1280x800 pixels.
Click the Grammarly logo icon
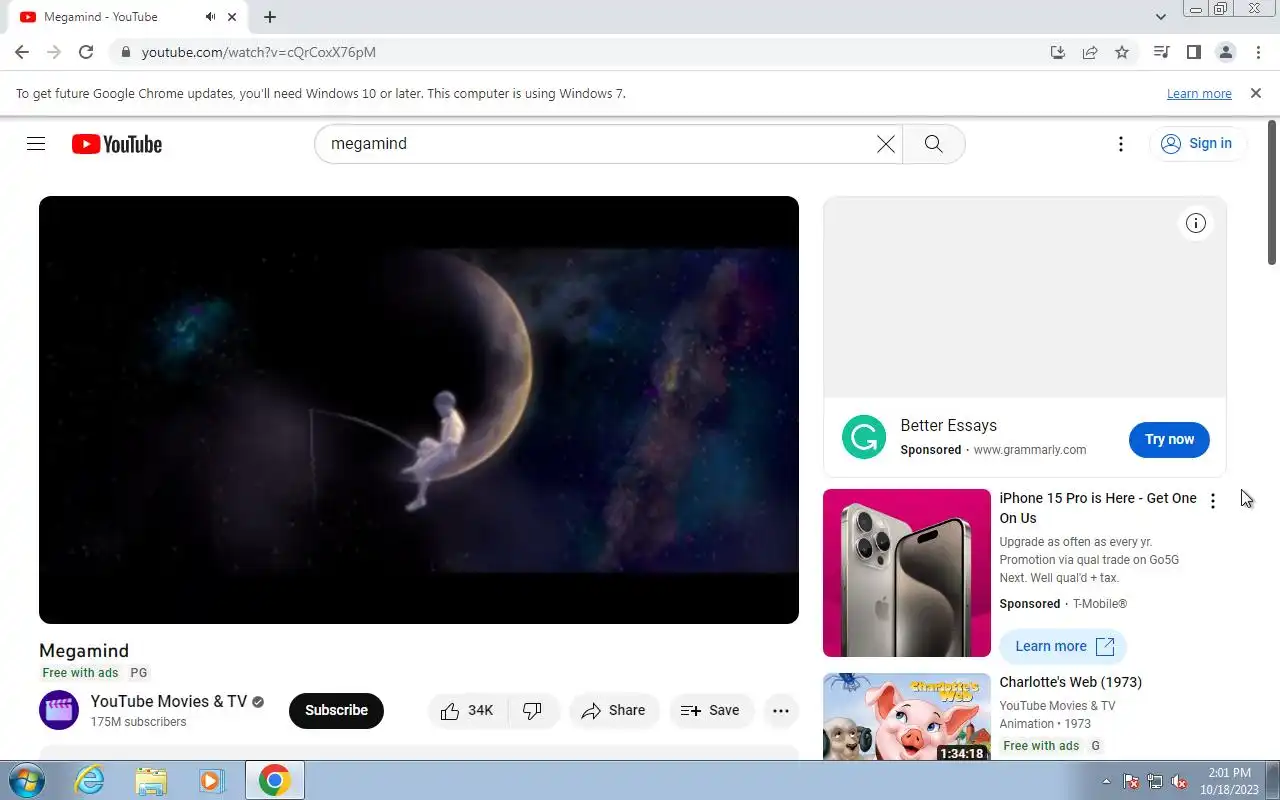[x=864, y=437]
